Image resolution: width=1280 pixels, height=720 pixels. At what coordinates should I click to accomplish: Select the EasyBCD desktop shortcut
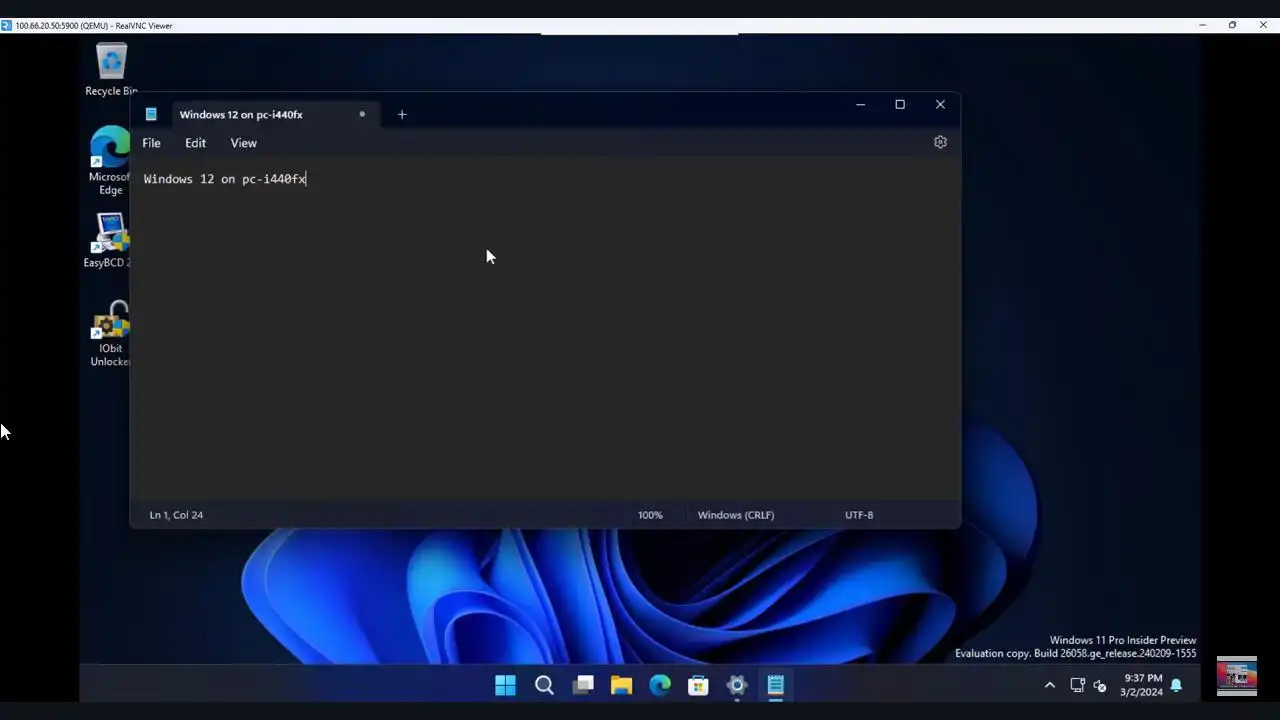[x=108, y=241]
